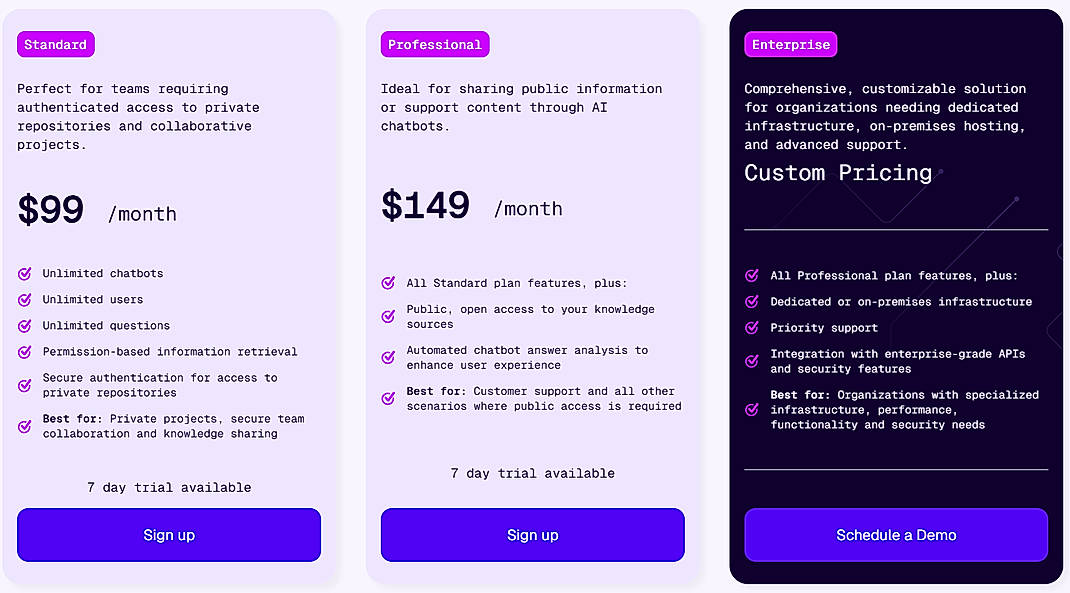The image size is (1070, 593).
Task: Click the checkmark beside All Standard plan features
Action: [388, 282]
